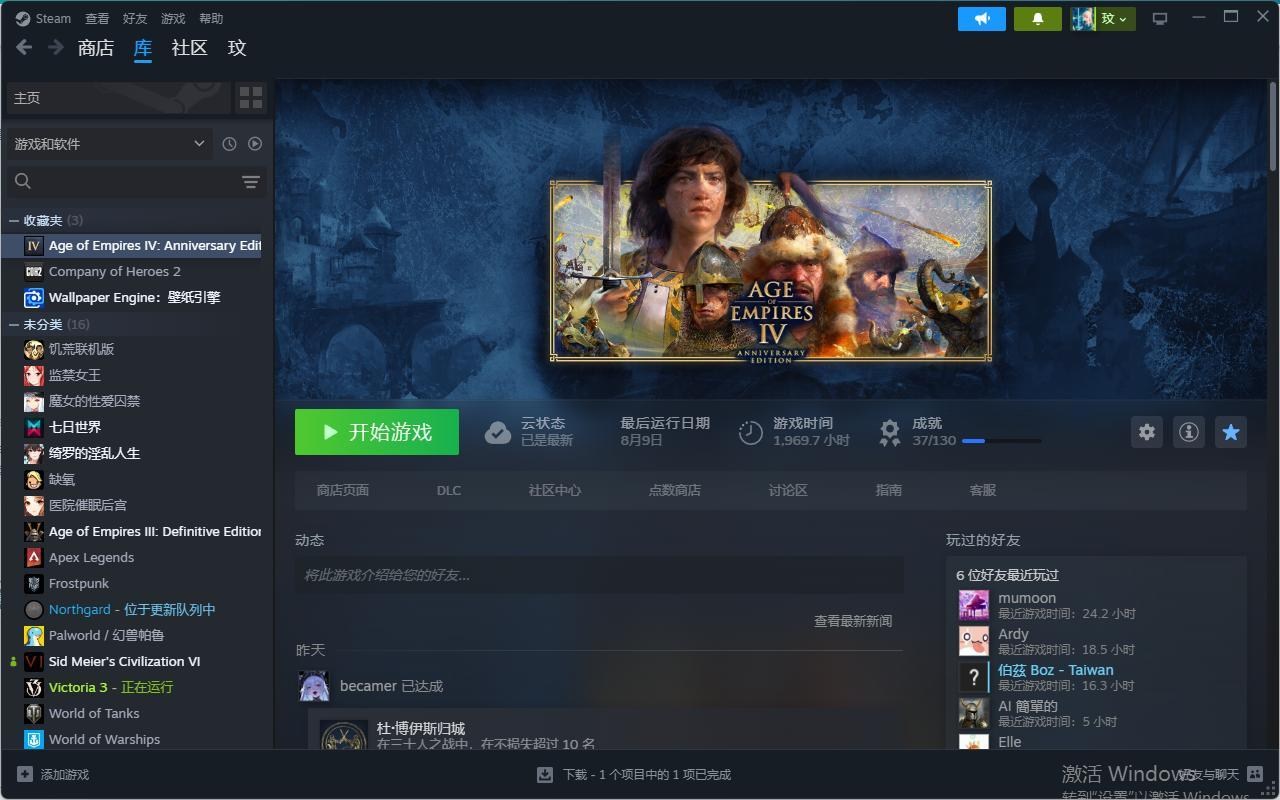Open the 客服 tab
Screen dimensions: 1280x800
coord(983,490)
